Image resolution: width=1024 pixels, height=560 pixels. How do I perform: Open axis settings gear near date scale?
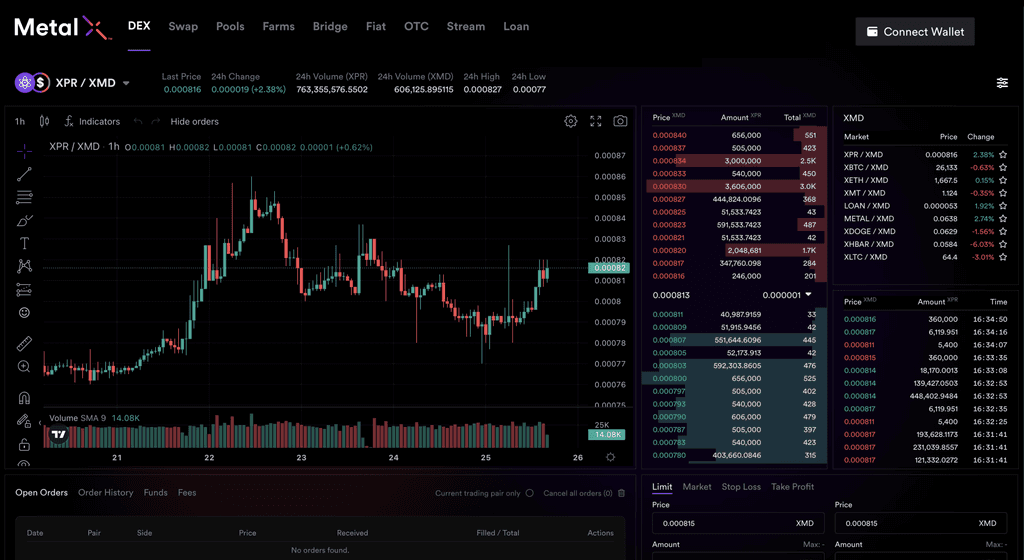pos(611,457)
